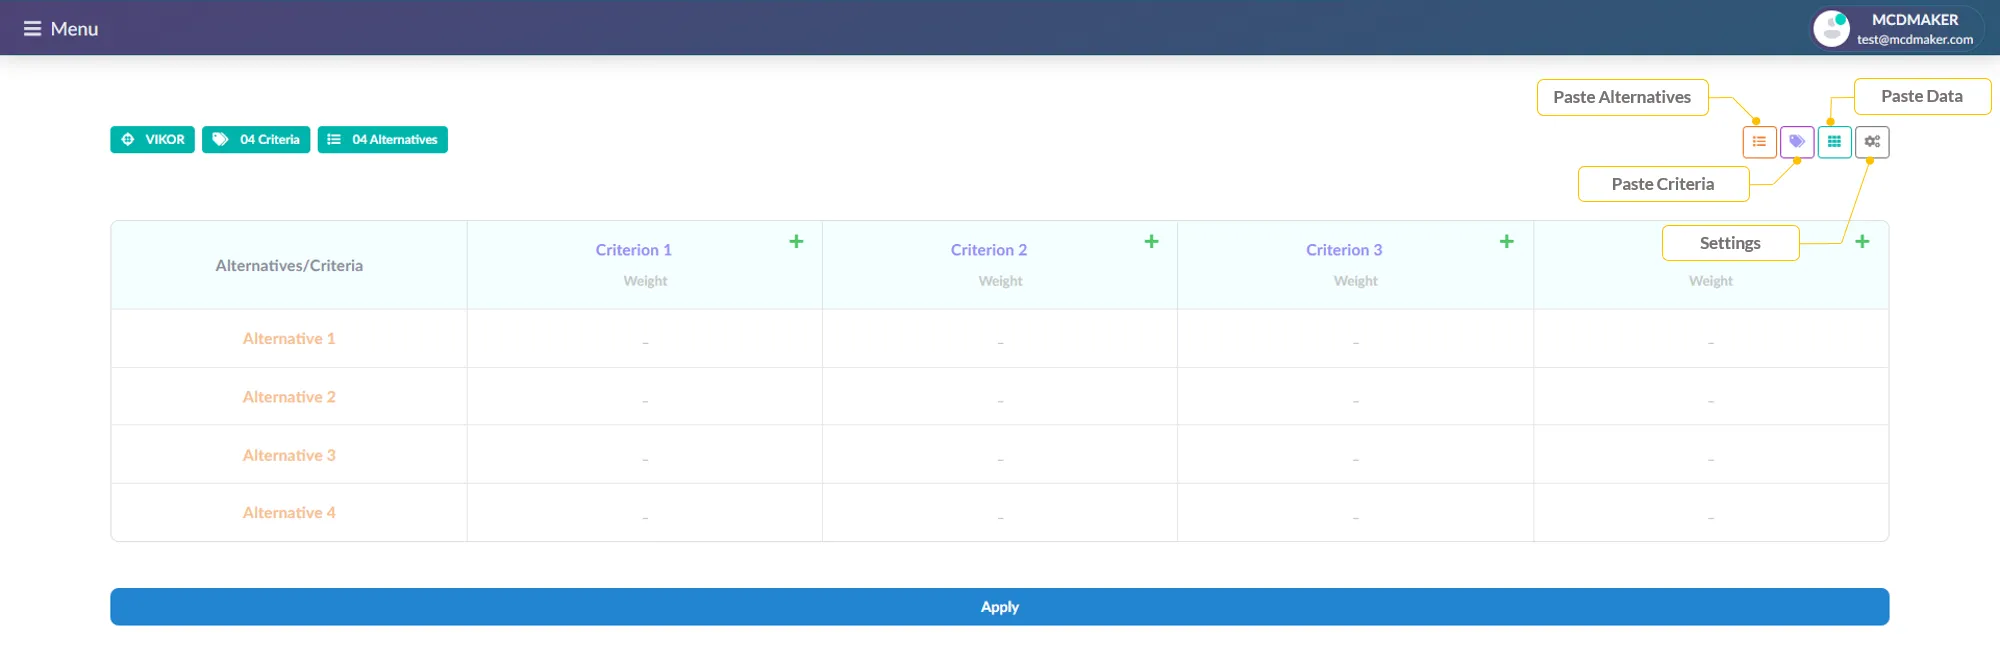Viewport: 2000px width, 668px height.
Task: Click Alternative 1 cell under Criterion 3
Action: coord(1355,339)
